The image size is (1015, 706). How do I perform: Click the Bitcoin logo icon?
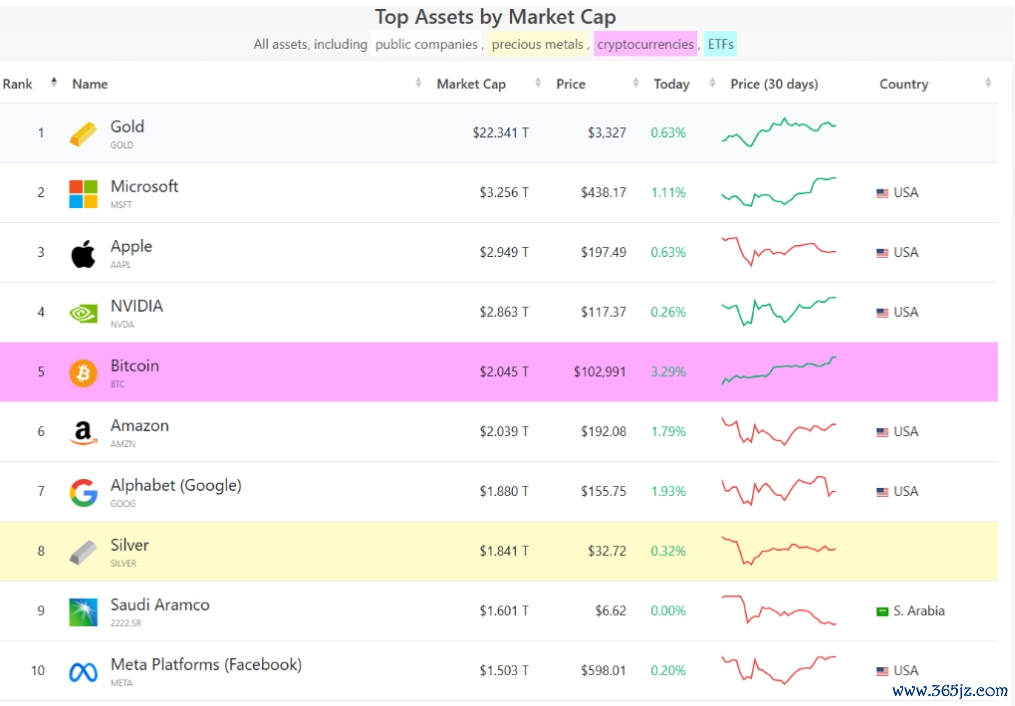[83, 373]
